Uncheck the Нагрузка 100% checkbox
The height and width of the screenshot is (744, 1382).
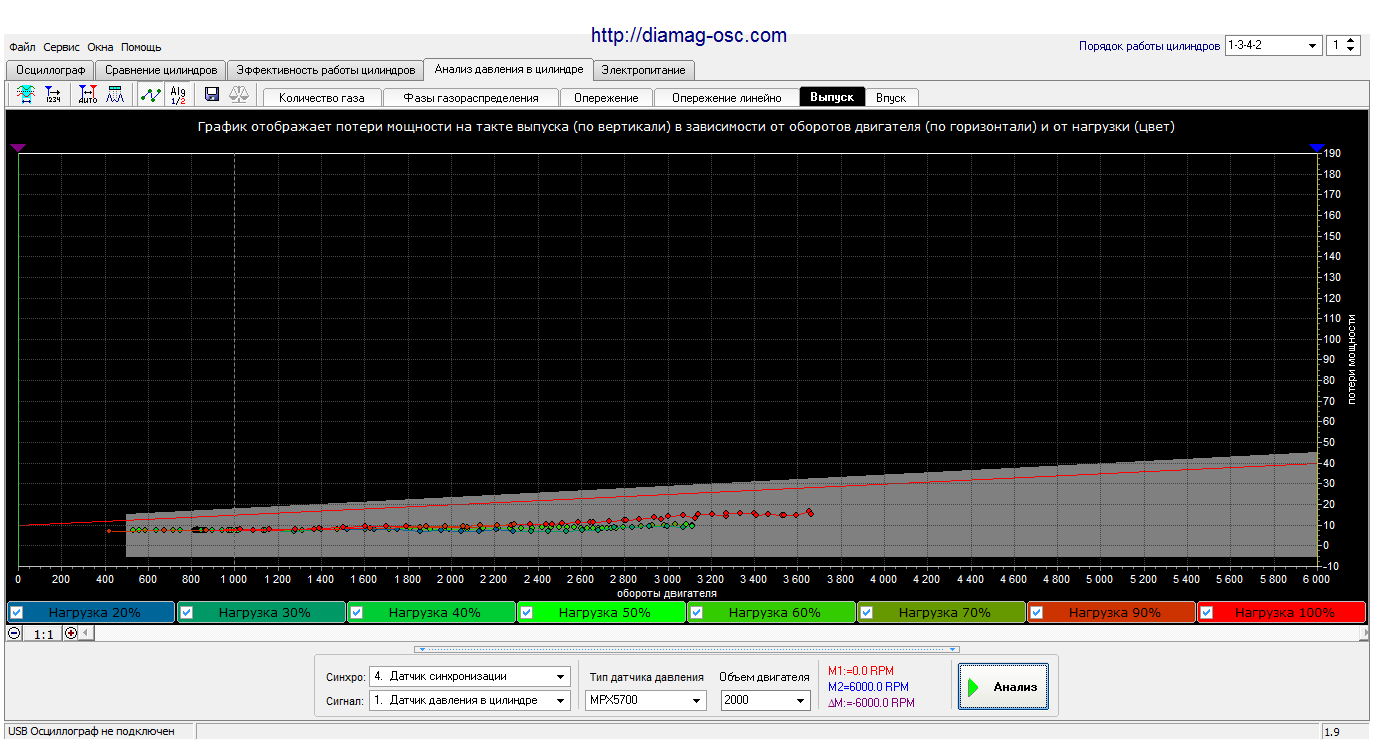pyautogui.click(x=1207, y=612)
